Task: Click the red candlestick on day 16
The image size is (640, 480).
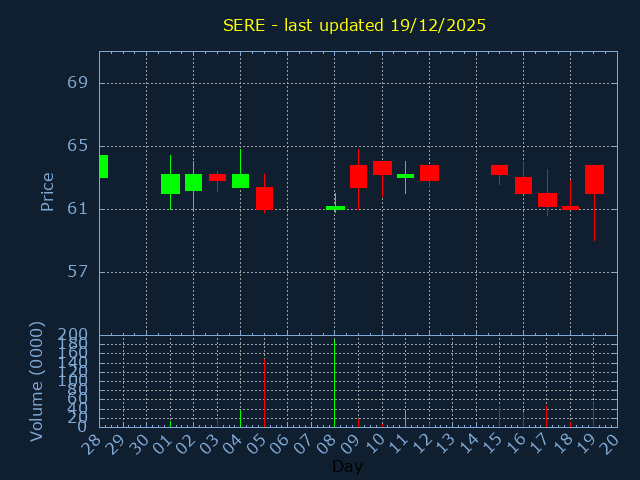Action: click(x=523, y=185)
